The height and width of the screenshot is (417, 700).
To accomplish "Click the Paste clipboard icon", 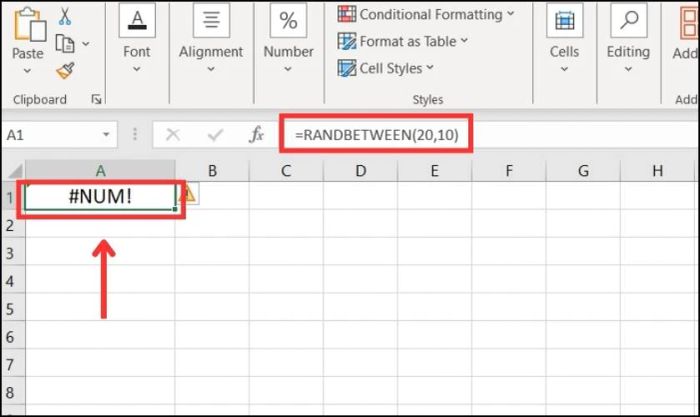I will click(29, 25).
